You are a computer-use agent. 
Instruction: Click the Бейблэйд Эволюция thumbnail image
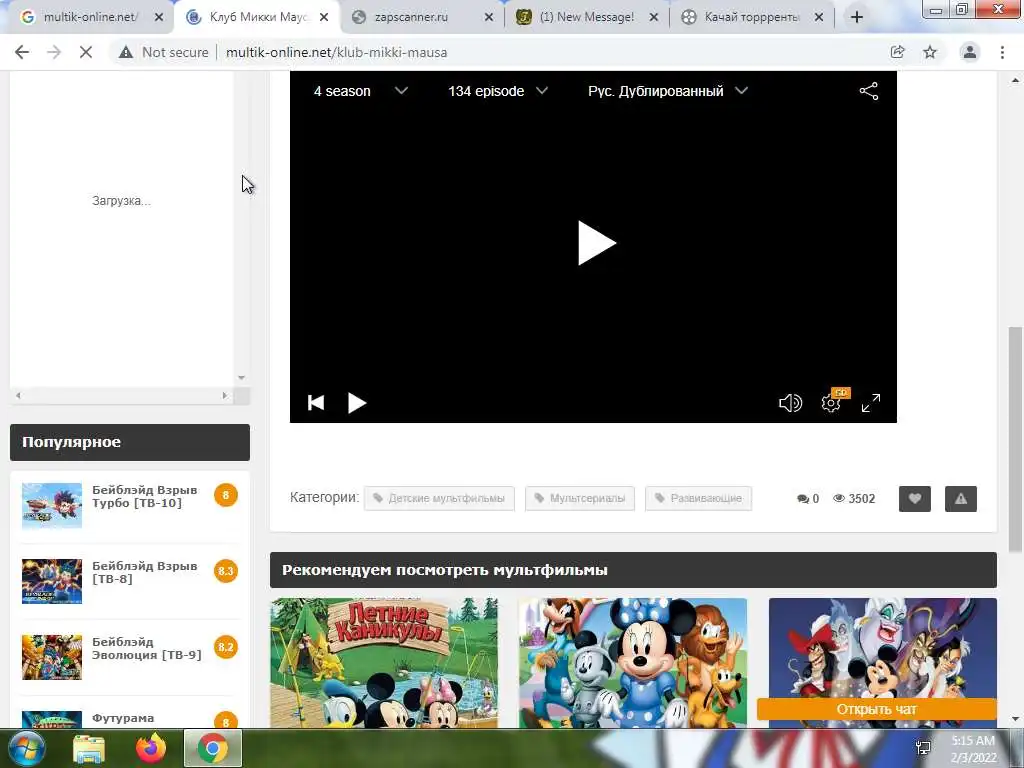(52, 657)
